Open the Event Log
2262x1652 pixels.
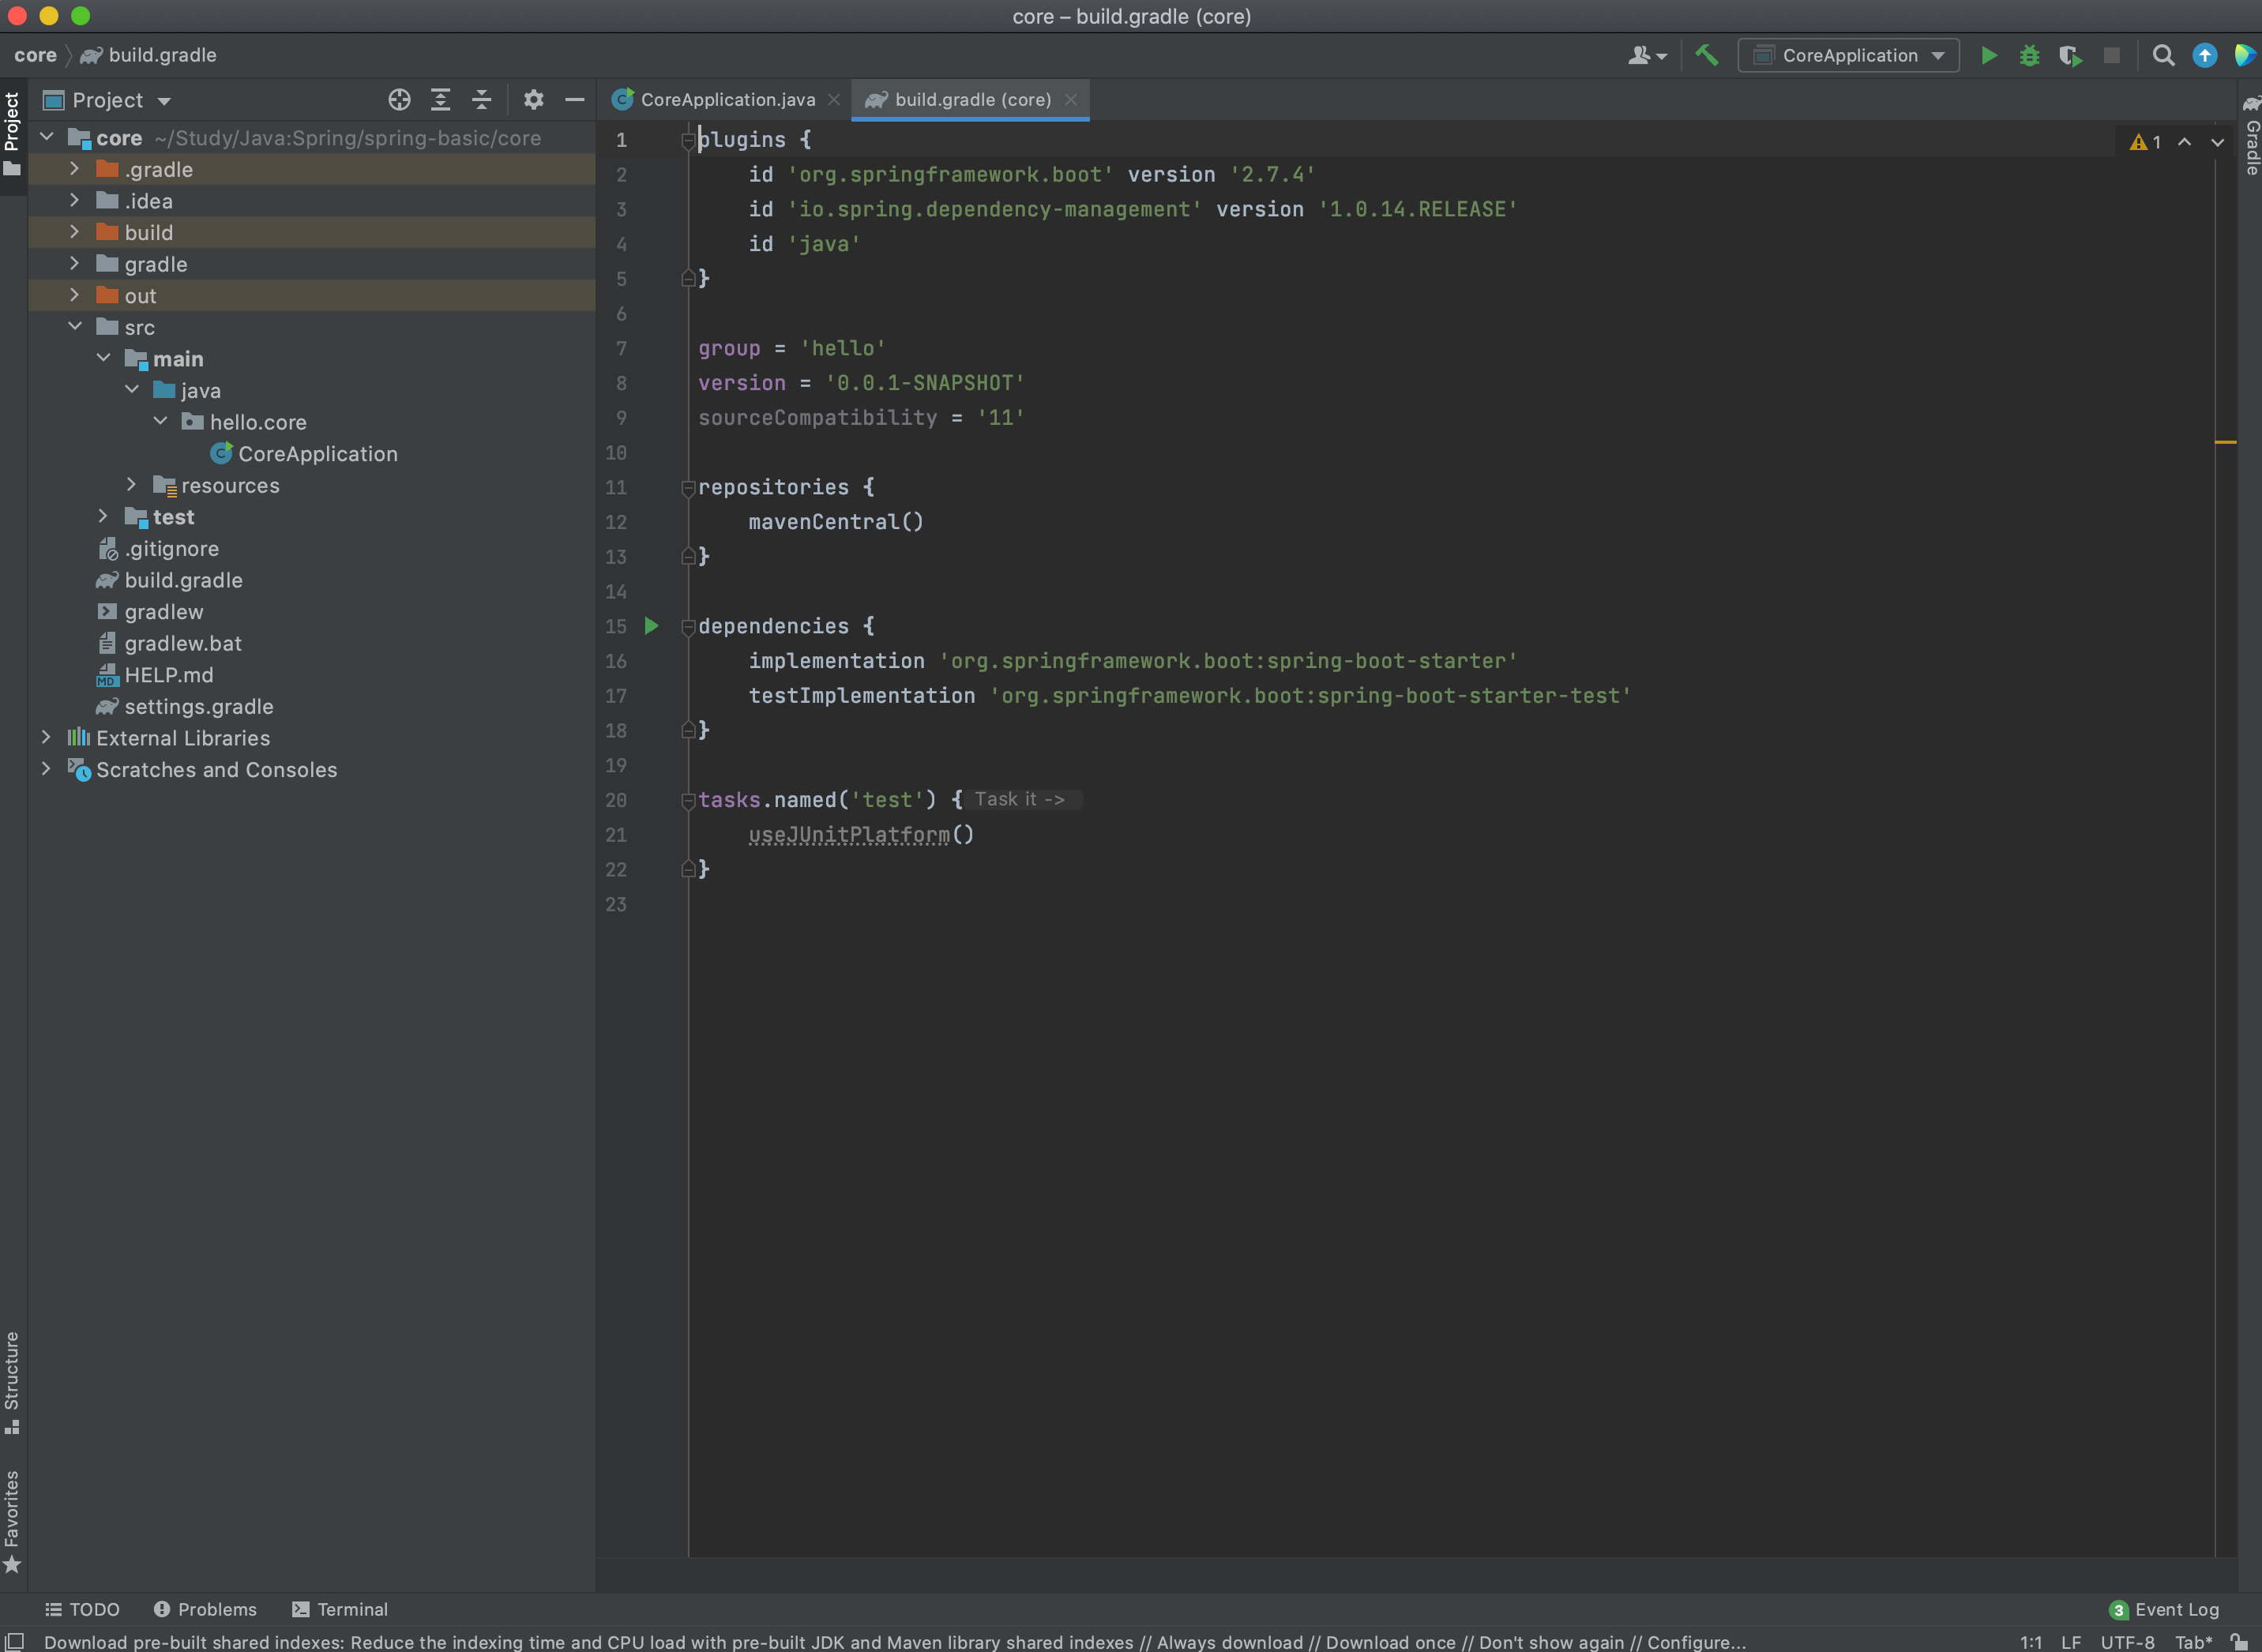[x=2164, y=1609]
